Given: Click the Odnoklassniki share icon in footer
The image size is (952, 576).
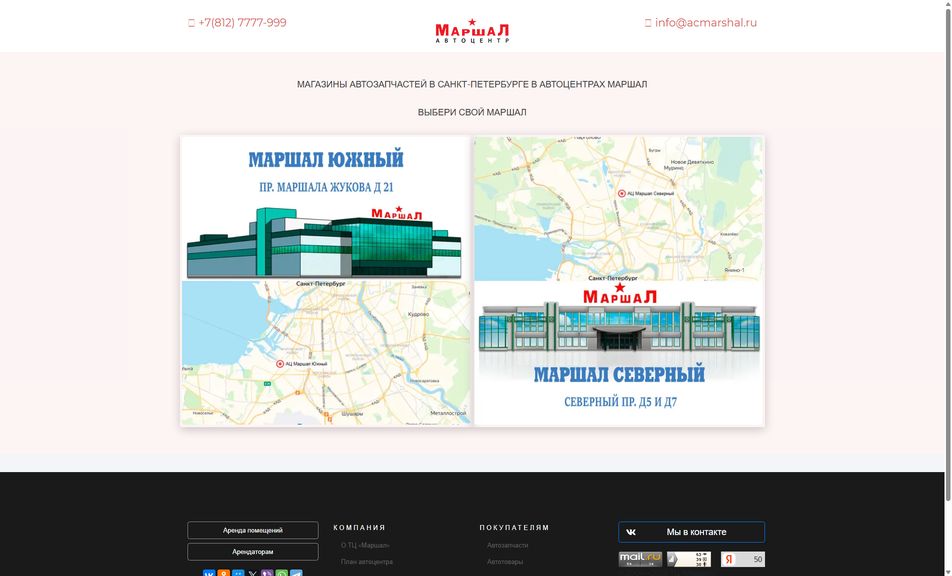Looking at the screenshot, I should tap(223, 573).
